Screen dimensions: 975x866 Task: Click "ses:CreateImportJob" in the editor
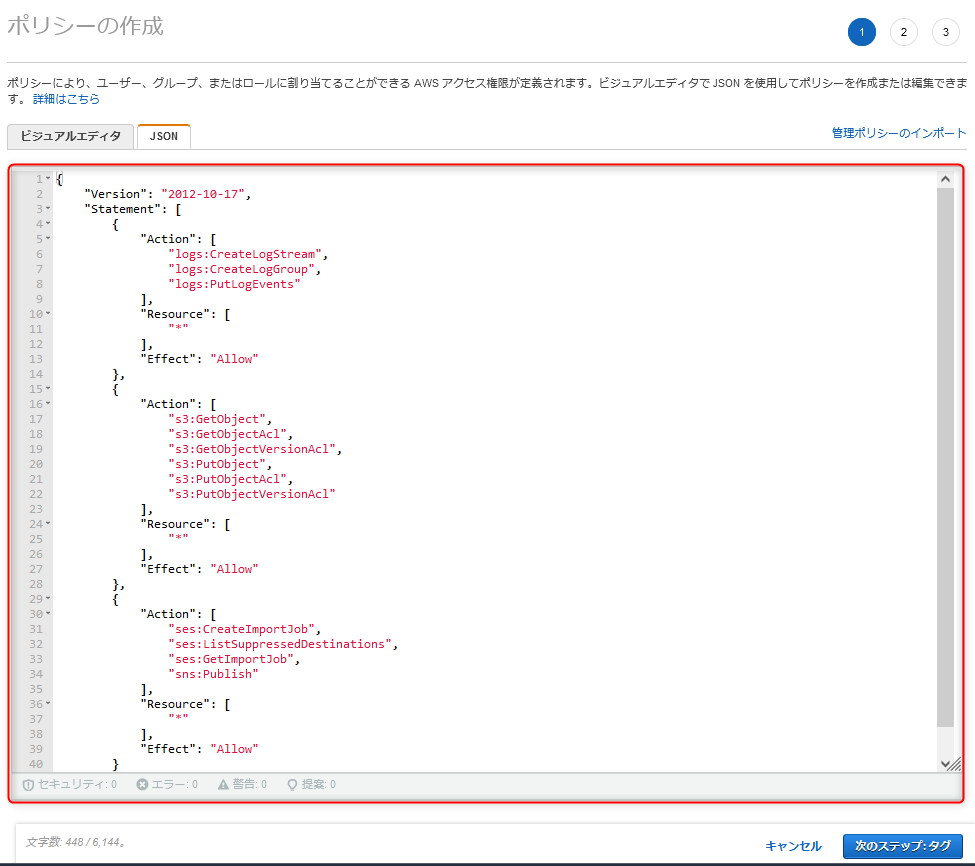[241, 629]
